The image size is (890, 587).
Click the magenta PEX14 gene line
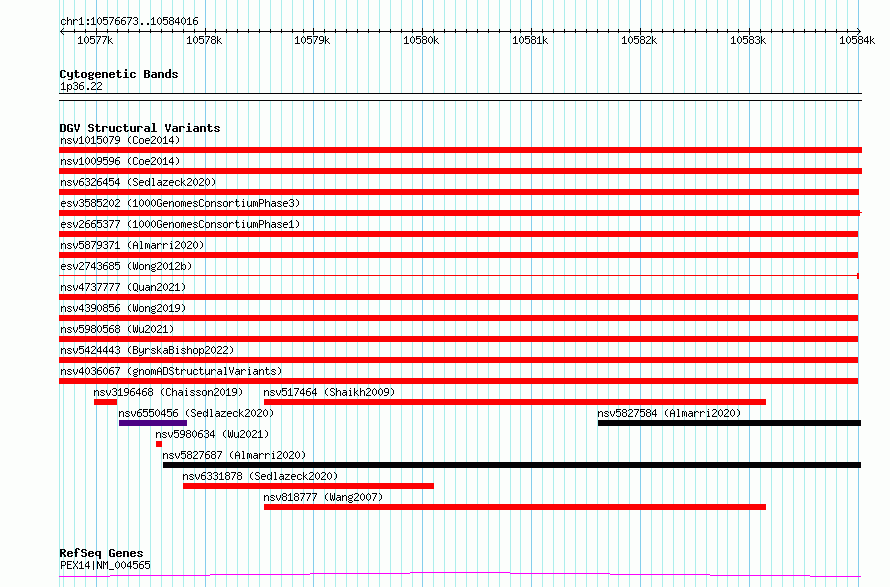pyautogui.click(x=460, y=575)
